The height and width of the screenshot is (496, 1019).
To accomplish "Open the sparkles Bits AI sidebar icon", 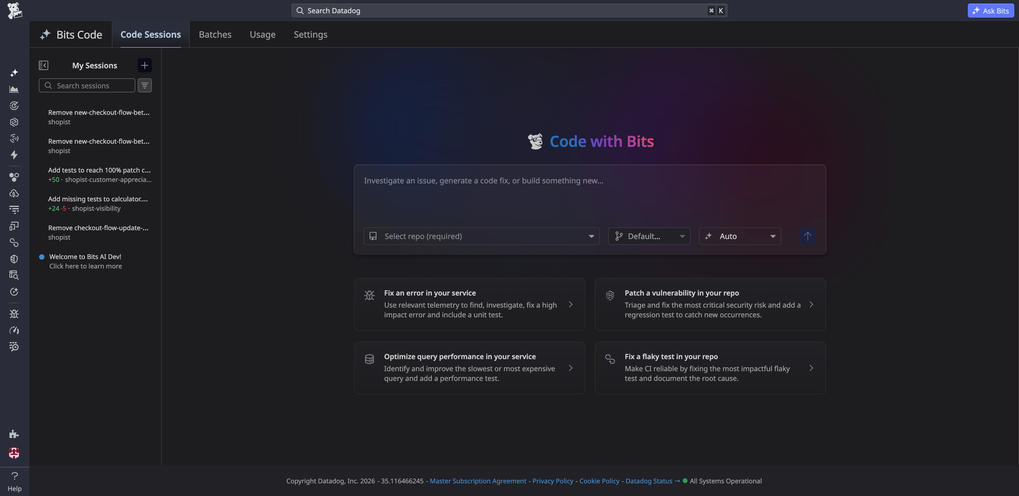I will point(14,73).
